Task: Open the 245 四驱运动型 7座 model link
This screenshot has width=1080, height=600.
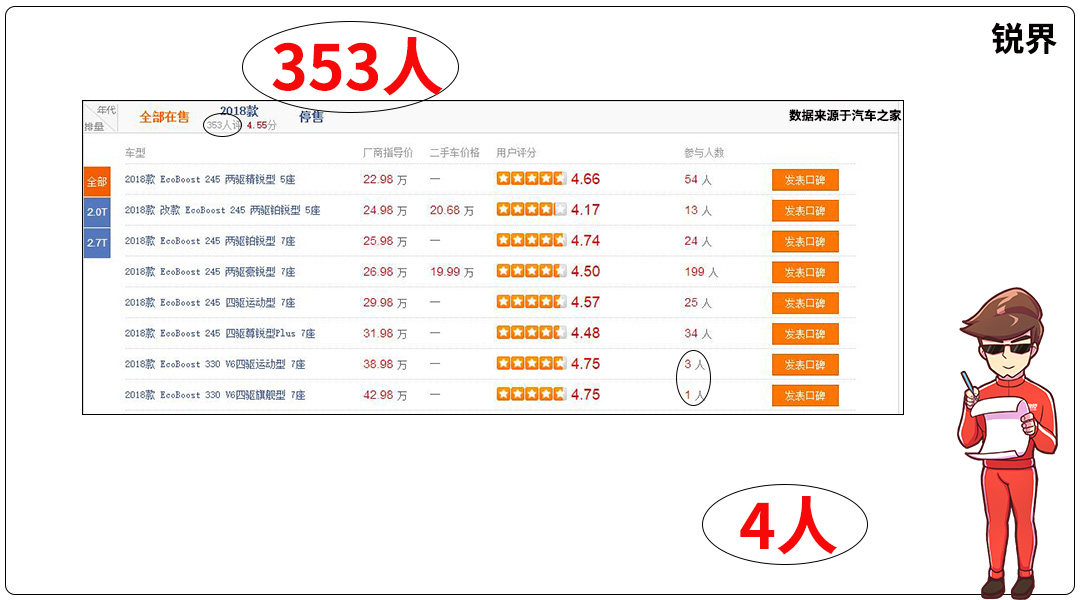Action: [210, 303]
